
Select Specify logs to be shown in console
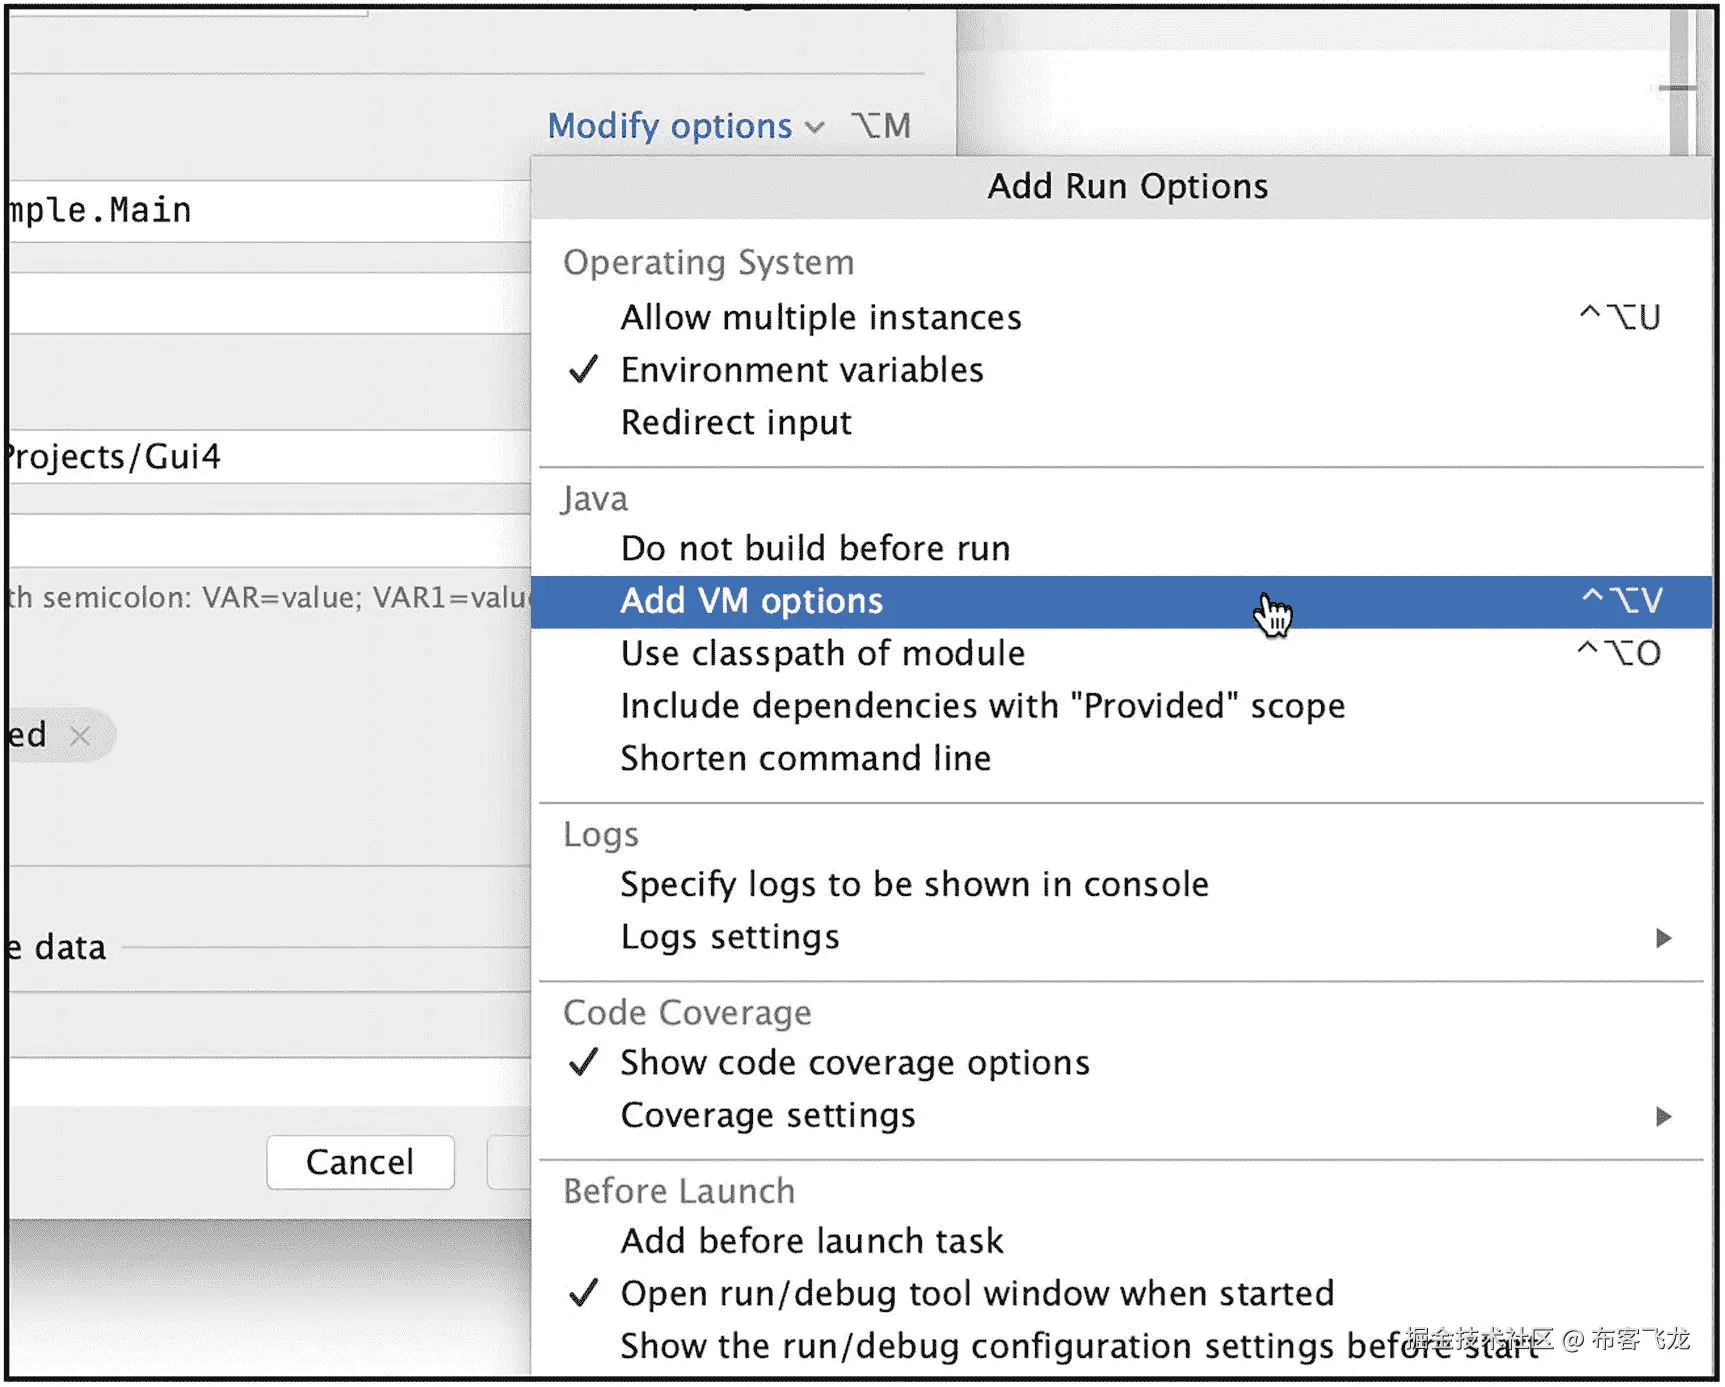pos(913,884)
